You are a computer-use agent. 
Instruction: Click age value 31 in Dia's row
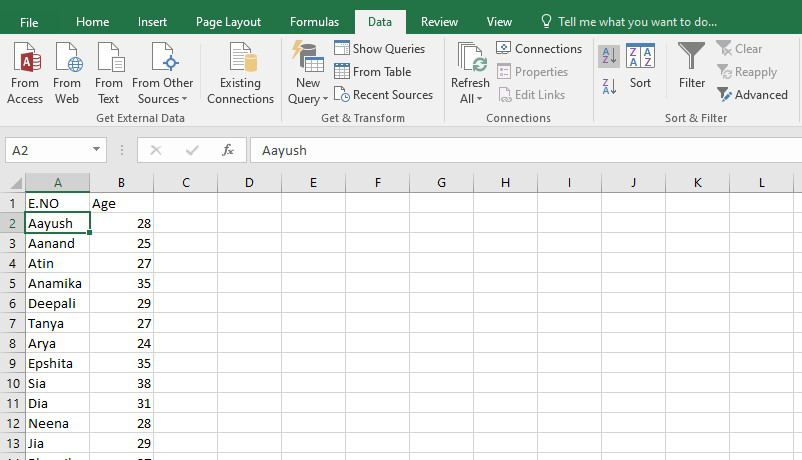tap(121, 403)
